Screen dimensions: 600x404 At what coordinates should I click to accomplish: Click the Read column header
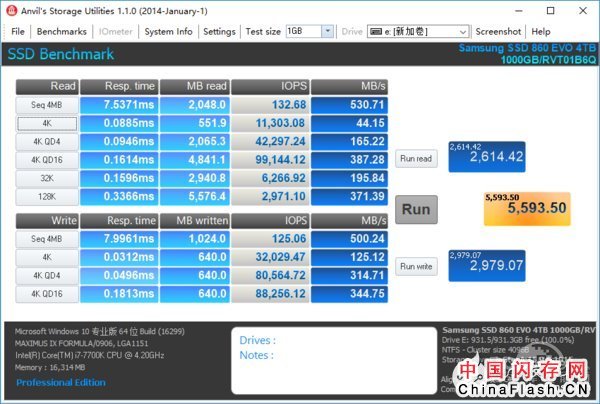click(47, 86)
